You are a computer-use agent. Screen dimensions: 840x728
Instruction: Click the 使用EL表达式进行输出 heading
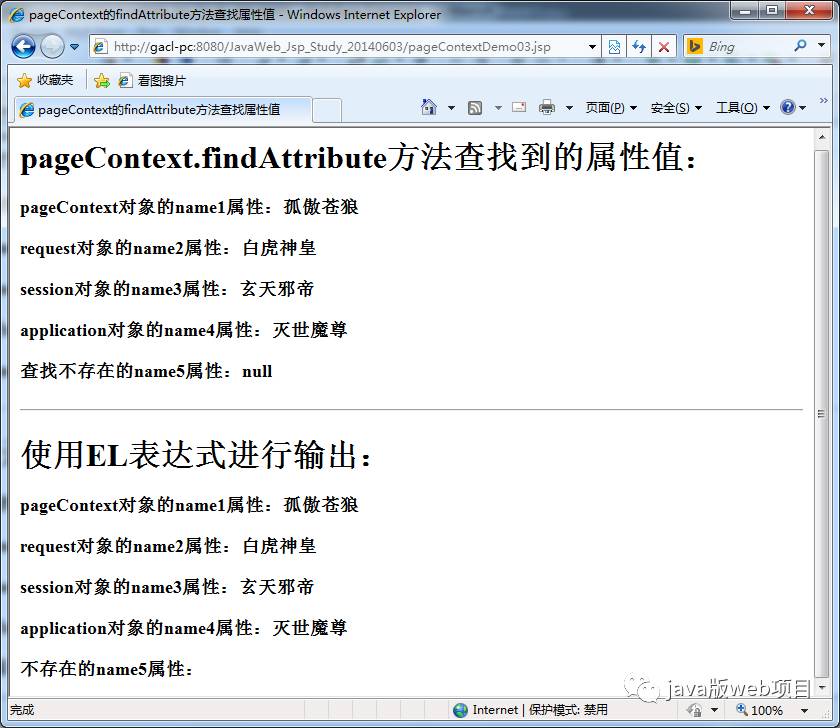point(196,455)
